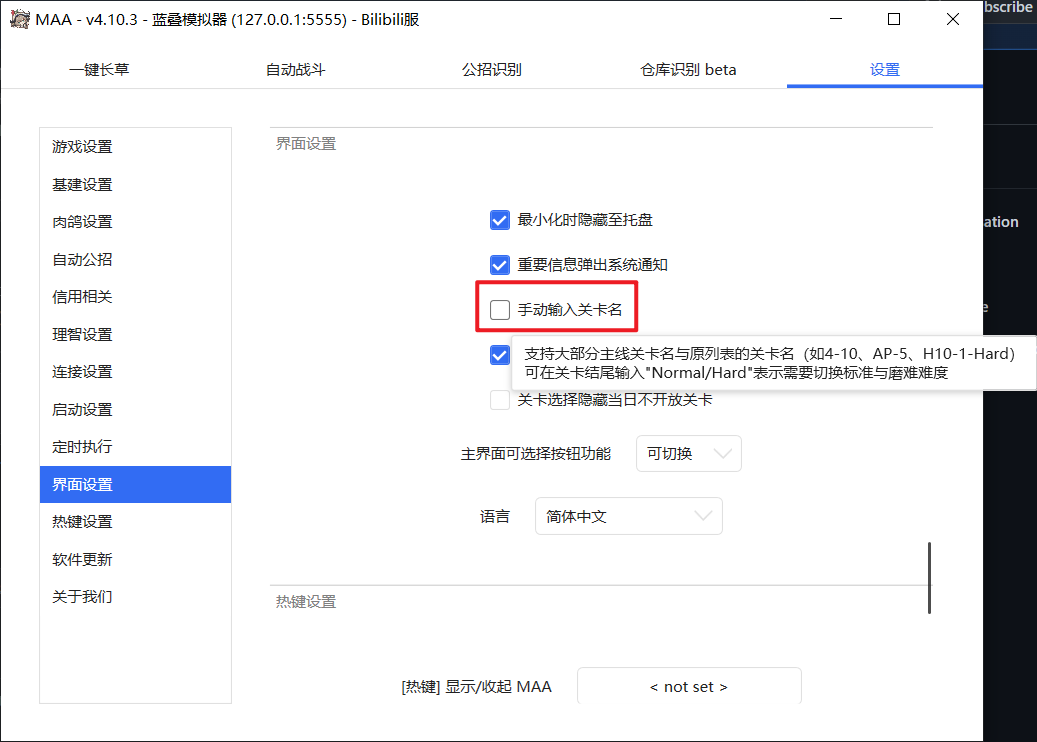Screen dimensions: 1037x742
Task: Open the 一键长草 tab
Action: [x=99, y=69]
